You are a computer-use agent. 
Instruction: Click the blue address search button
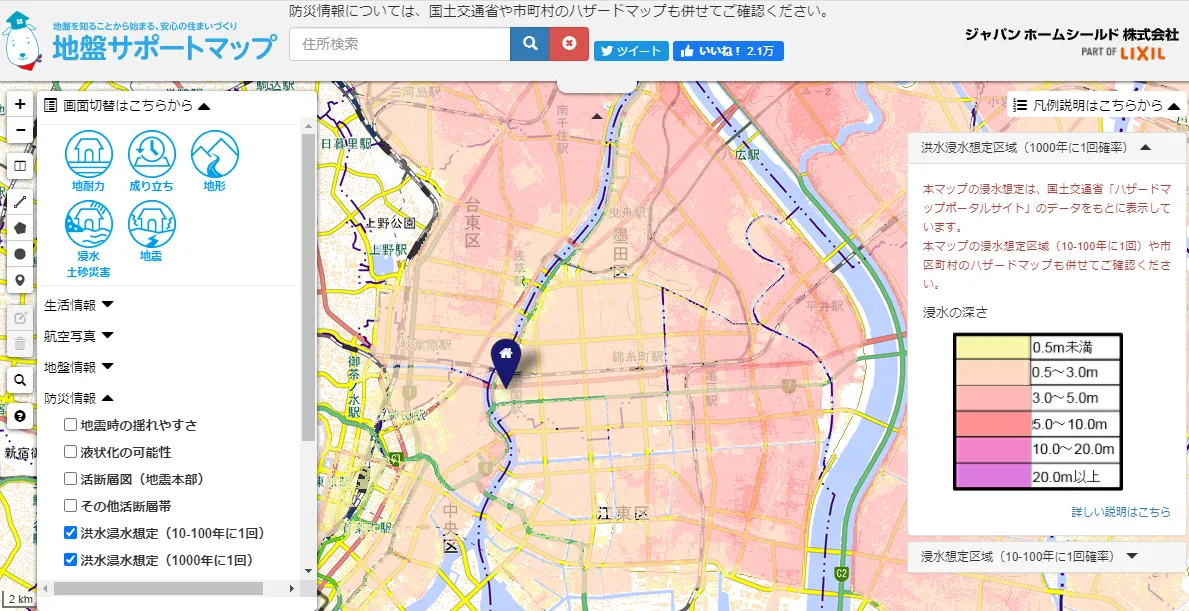tap(529, 44)
